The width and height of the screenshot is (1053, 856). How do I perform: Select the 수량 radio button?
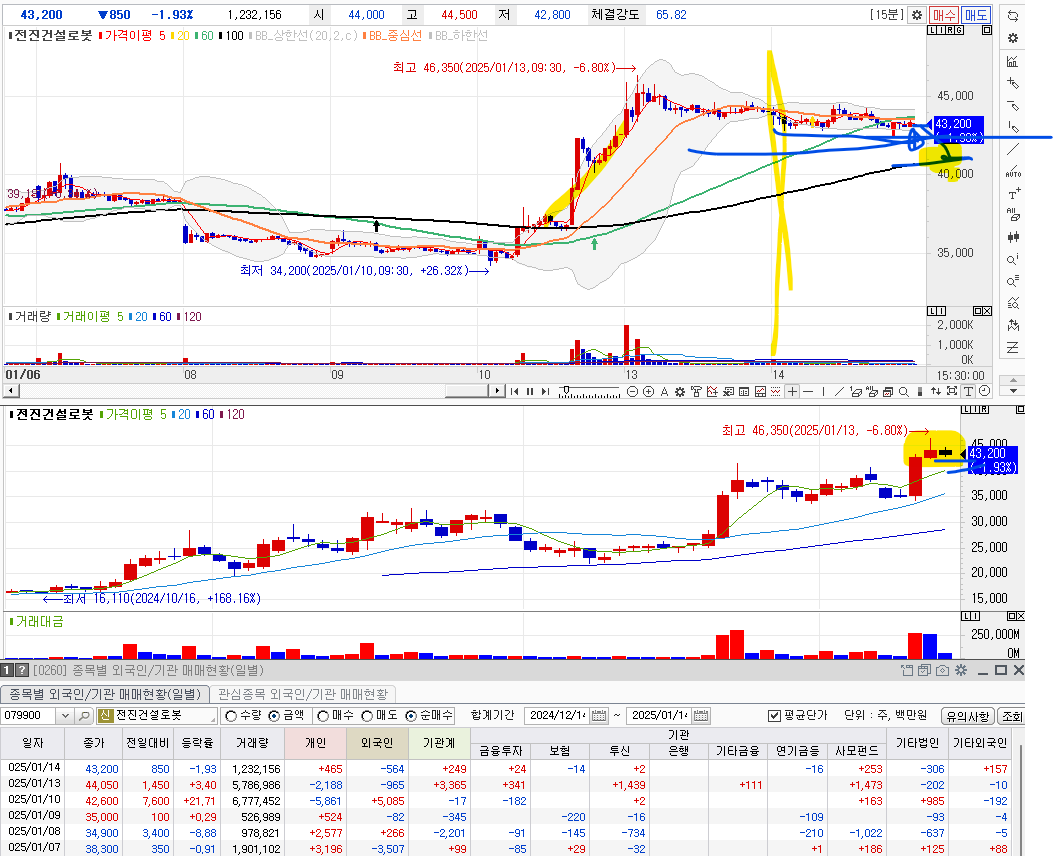[x=232, y=716]
